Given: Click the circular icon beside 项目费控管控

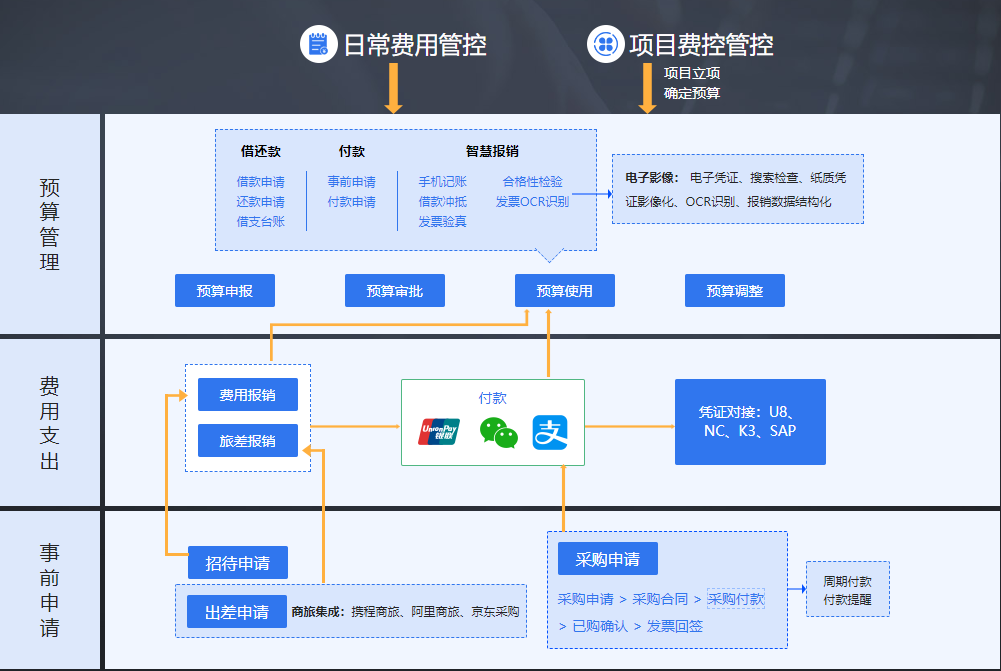Looking at the screenshot, I should click(608, 43).
